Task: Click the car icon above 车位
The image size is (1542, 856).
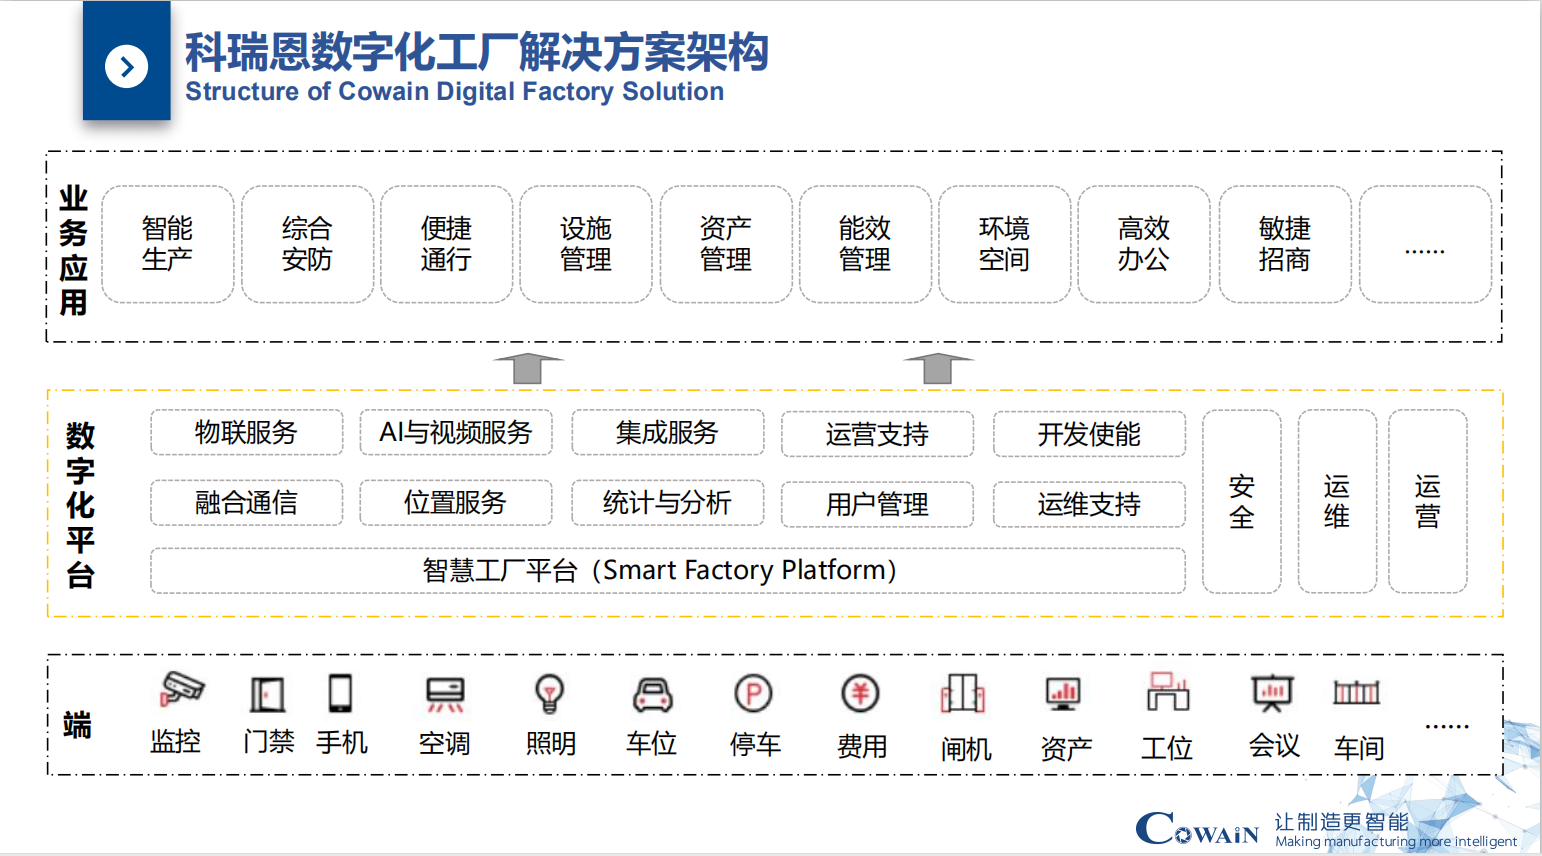Action: pyautogui.click(x=652, y=694)
